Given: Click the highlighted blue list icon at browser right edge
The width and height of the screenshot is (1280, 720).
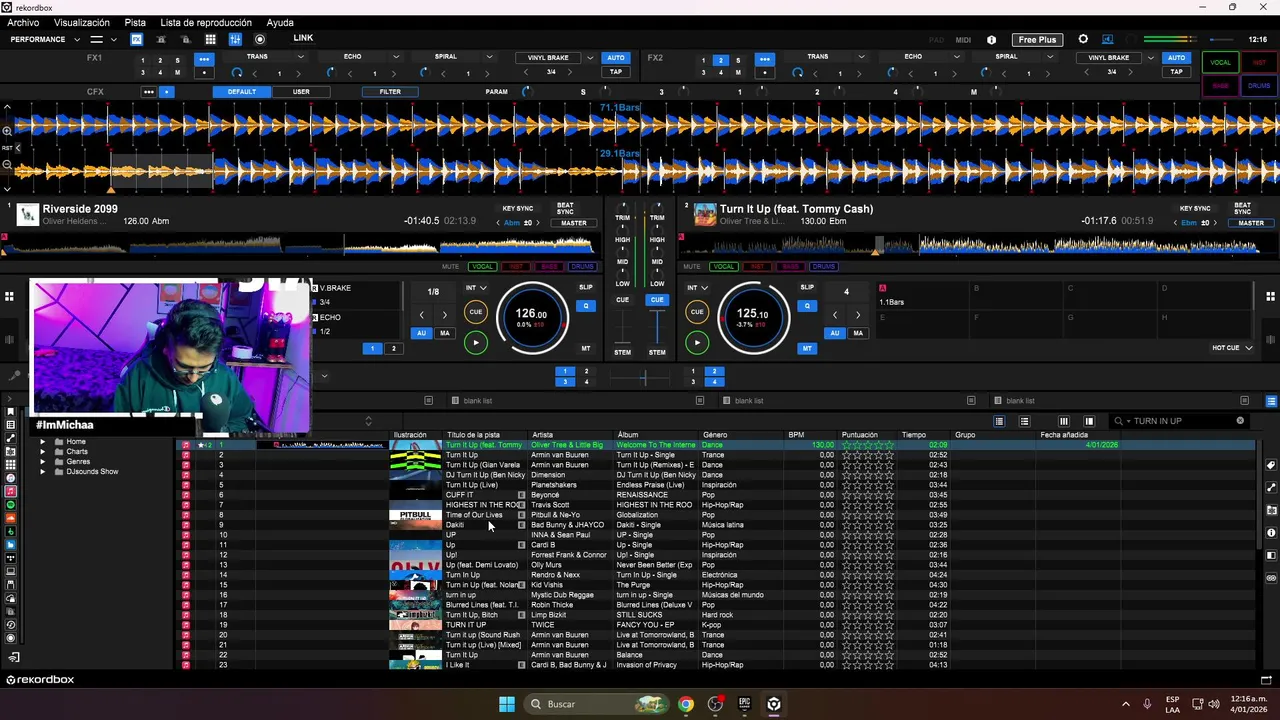Looking at the screenshot, I should click(x=1271, y=401).
